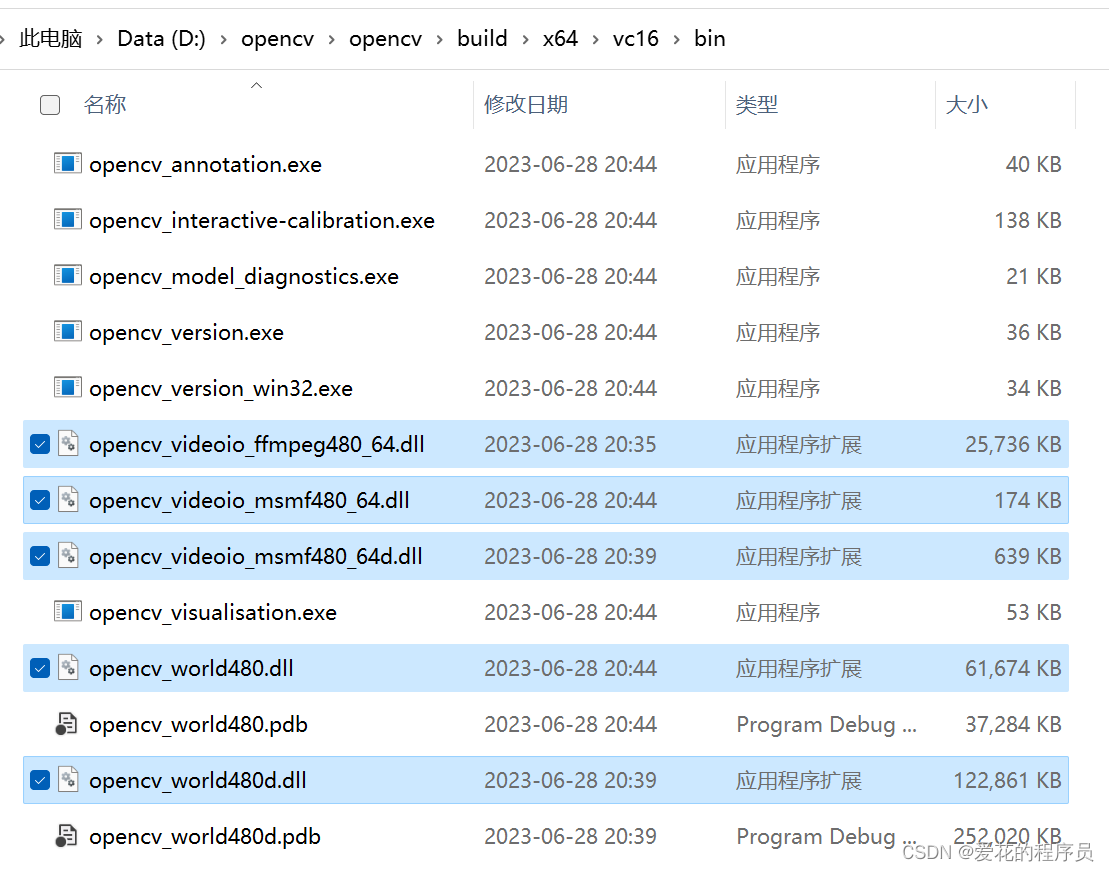Viewport: 1109px width, 871px height.
Task: Check the select-all checkbox above the file list
Action: (49, 104)
